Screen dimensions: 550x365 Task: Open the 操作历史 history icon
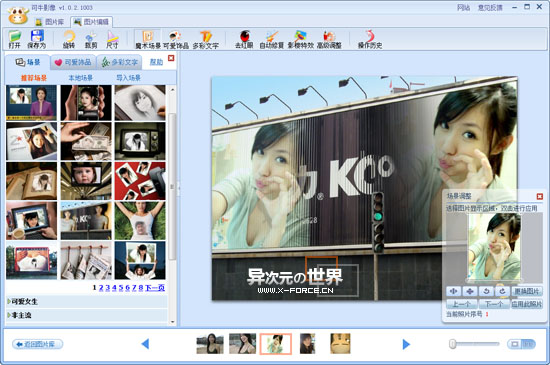370,39
